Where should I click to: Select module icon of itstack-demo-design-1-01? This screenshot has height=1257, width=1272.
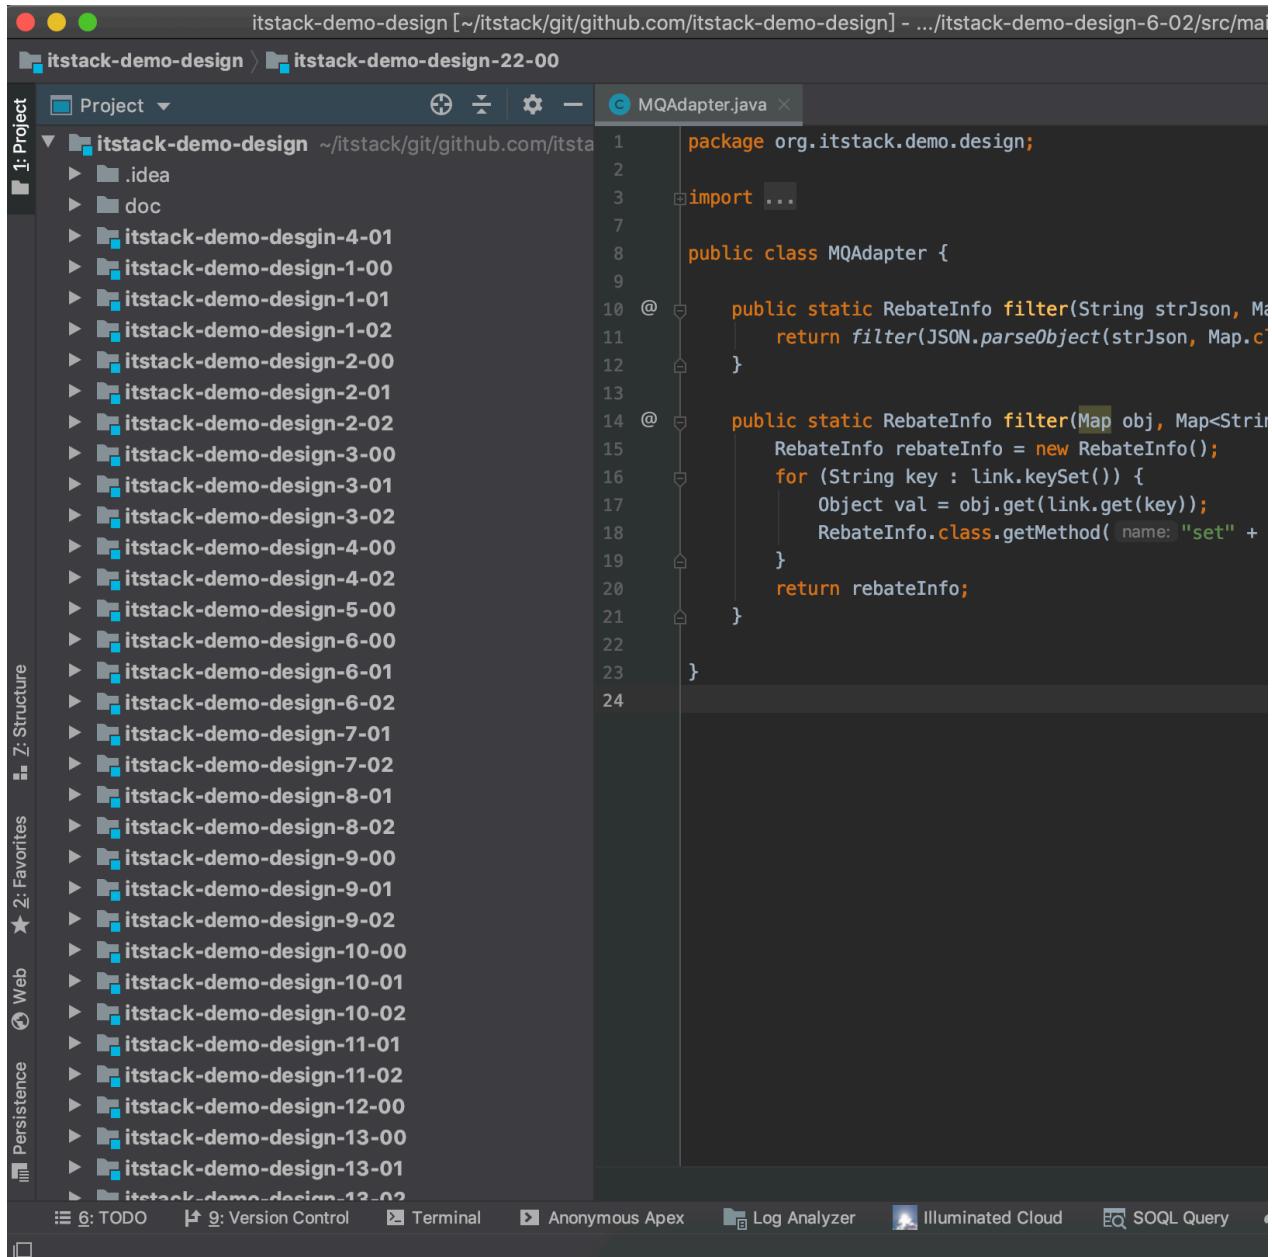(108, 299)
